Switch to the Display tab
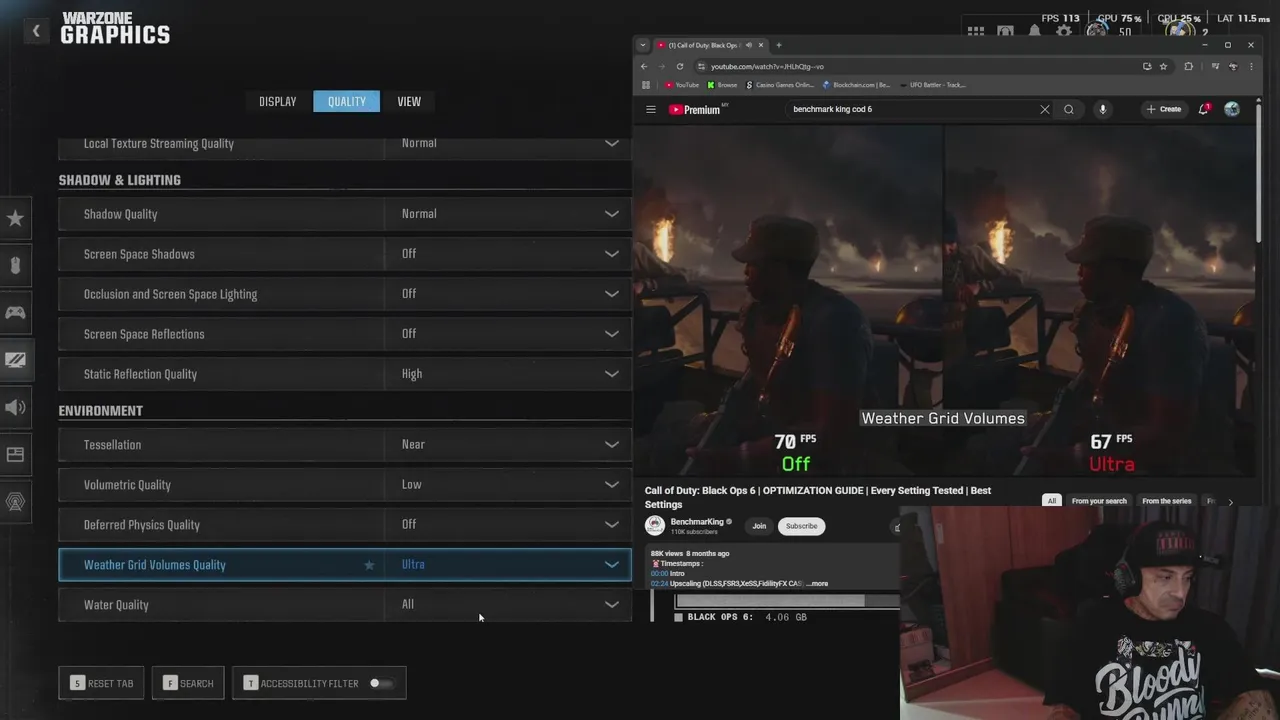Viewport: 1280px width, 720px height. 278,101
